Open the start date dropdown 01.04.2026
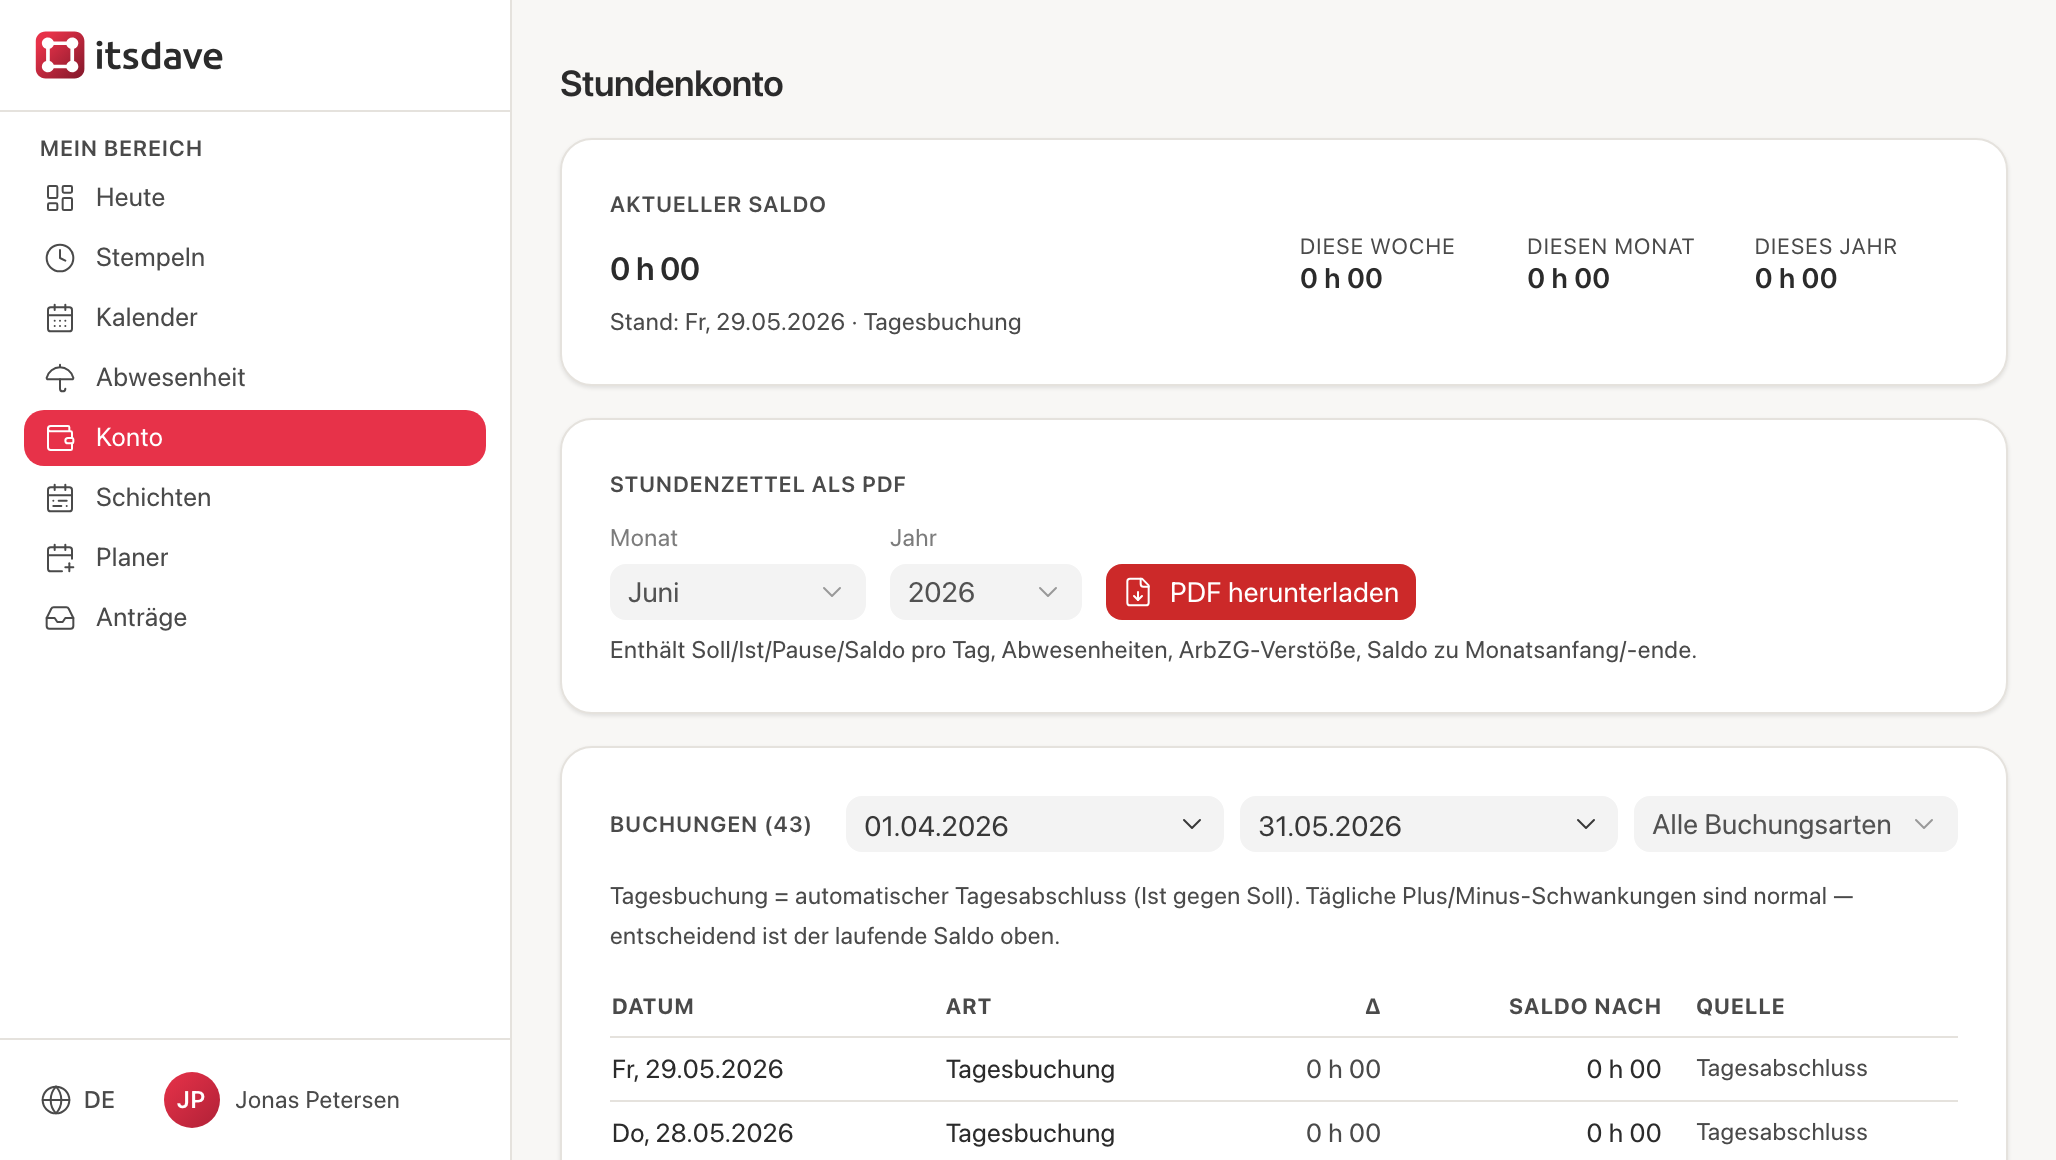Screen dimensions: 2056x1160 (1035, 825)
